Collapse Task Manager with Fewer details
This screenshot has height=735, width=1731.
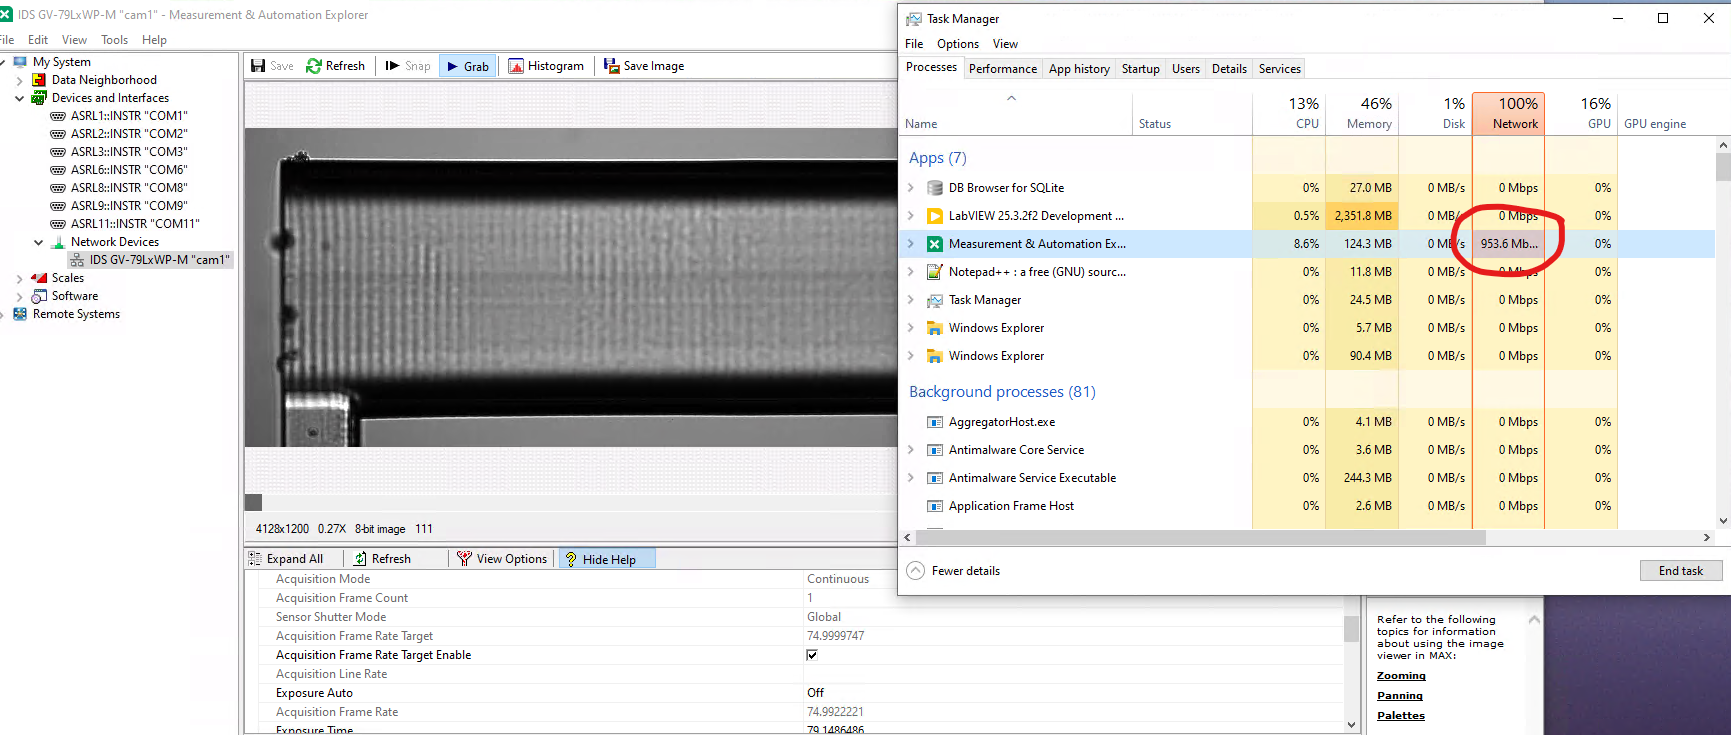(954, 571)
